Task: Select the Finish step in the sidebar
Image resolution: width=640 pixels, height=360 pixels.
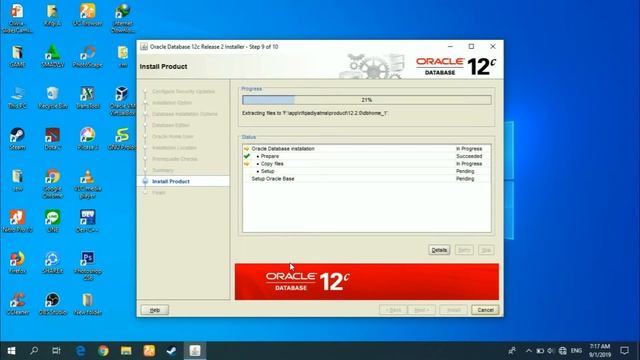Action: coord(159,193)
